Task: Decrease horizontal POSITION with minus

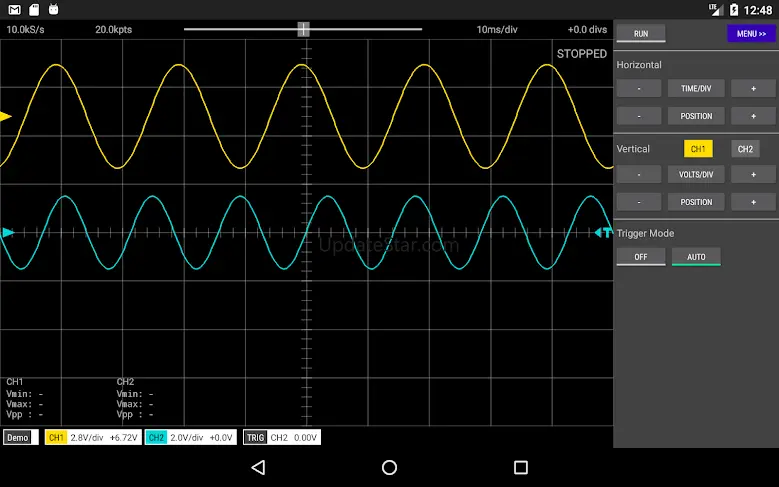Action: (639, 116)
